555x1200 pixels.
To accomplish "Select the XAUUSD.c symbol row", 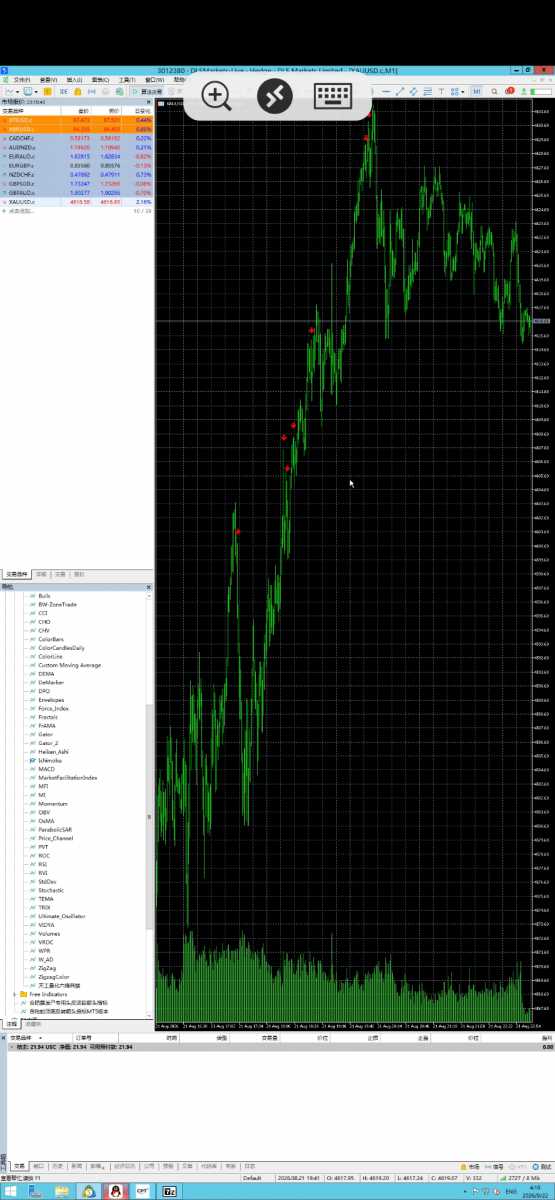I will coord(77,202).
